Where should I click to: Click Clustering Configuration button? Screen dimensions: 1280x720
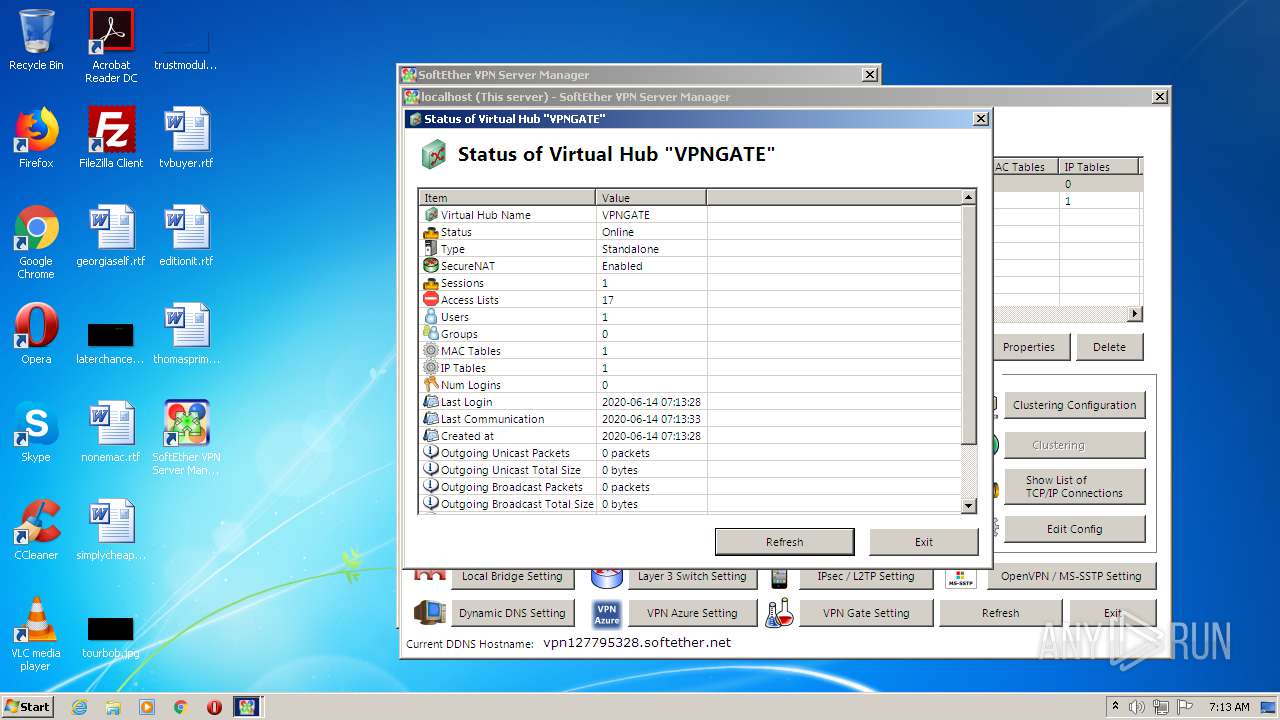[x=1074, y=405]
